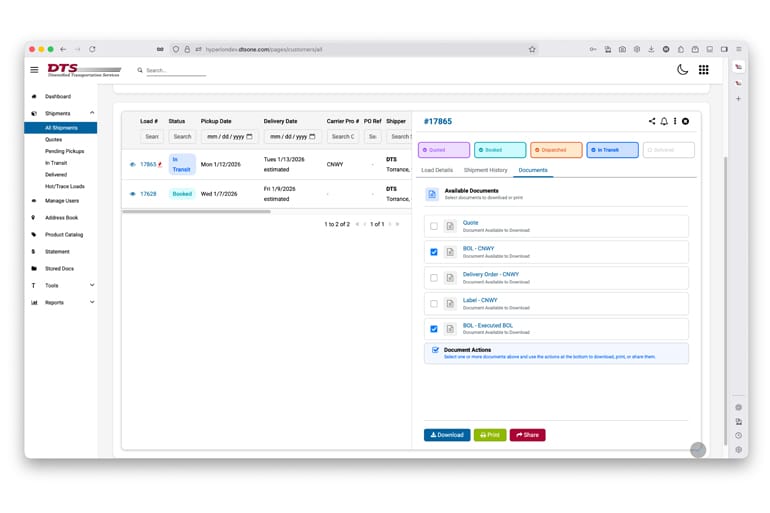Image resolution: width=770 pixels, height=513 pixels.
Task: Bookmark page with star icon
Action: 532,49
